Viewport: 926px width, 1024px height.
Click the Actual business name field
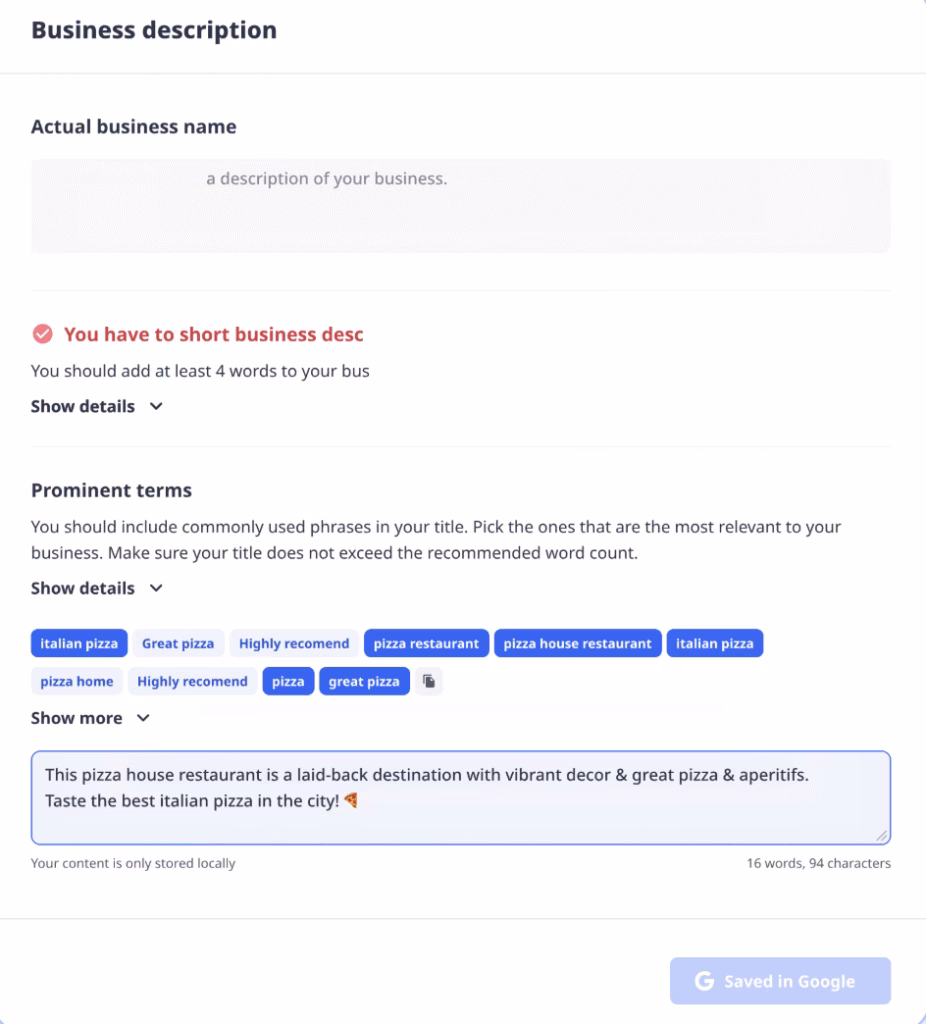coord(460,205)
